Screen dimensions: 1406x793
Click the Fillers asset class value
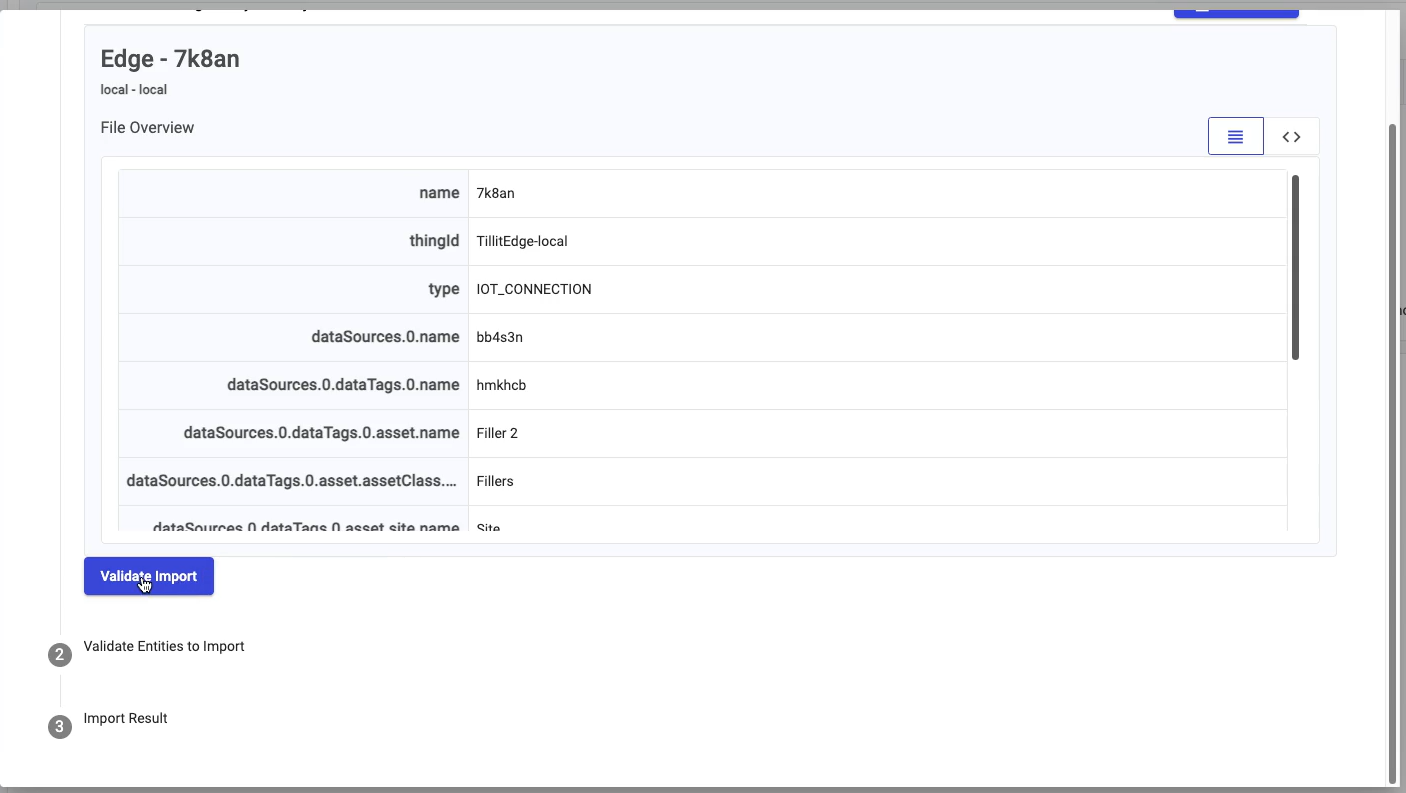[495, 481]
